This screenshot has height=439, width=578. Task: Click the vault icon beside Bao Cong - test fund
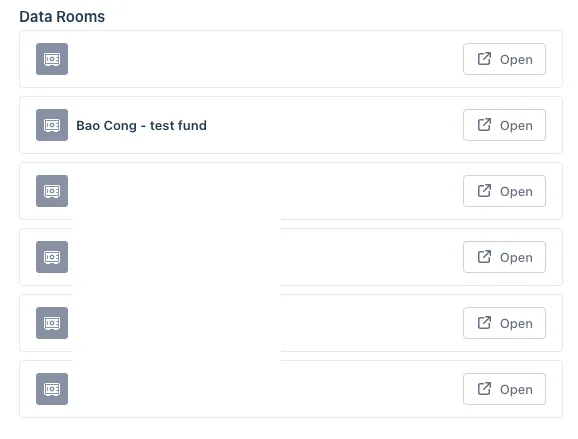(52, 125)
